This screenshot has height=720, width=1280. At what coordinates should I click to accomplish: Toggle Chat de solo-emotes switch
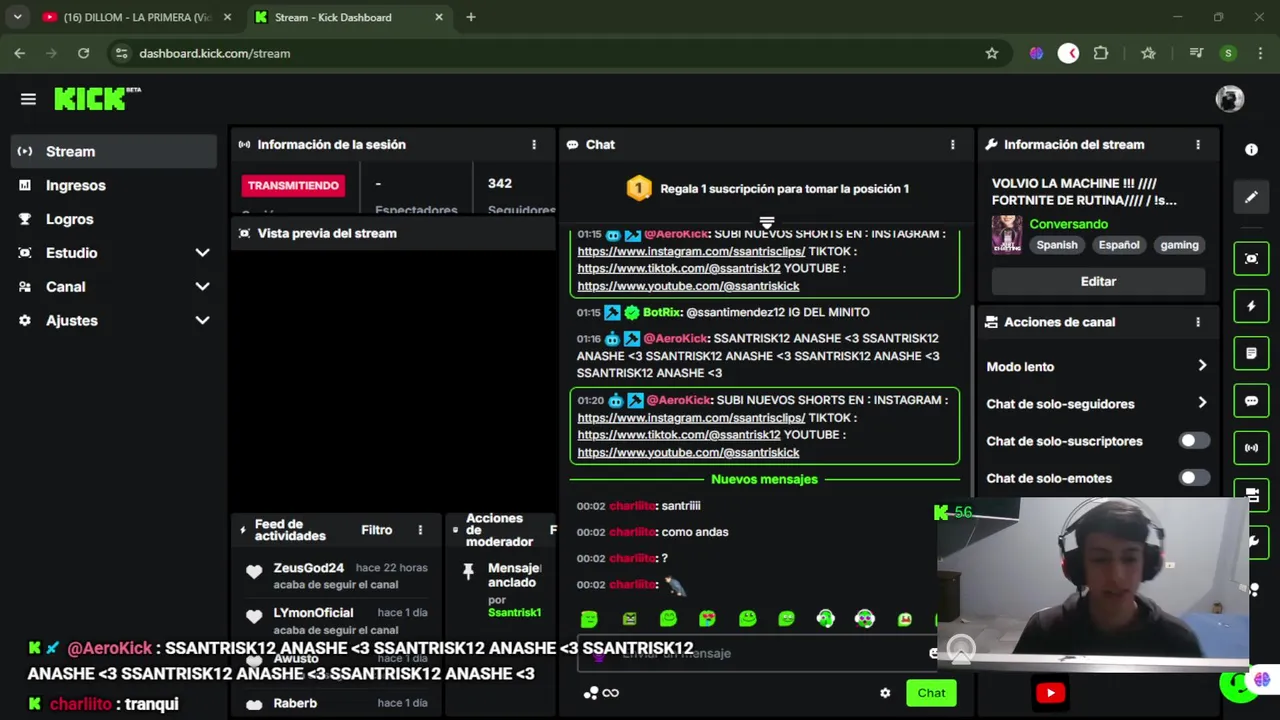(x=1193, y=478)
